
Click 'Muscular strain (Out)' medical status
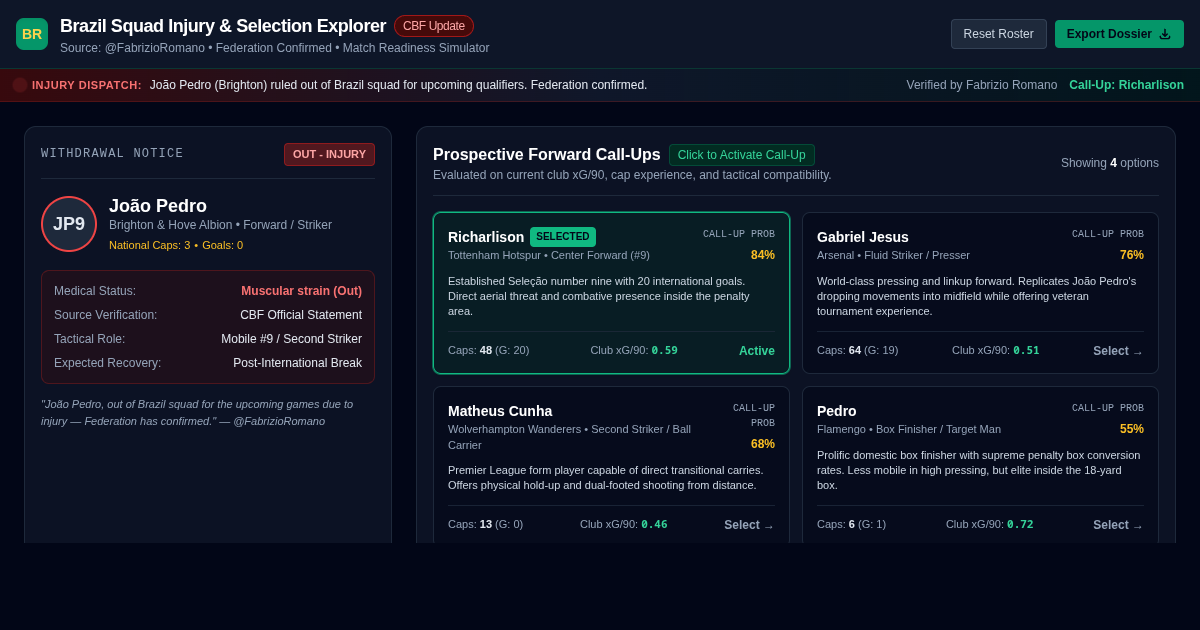301,291
